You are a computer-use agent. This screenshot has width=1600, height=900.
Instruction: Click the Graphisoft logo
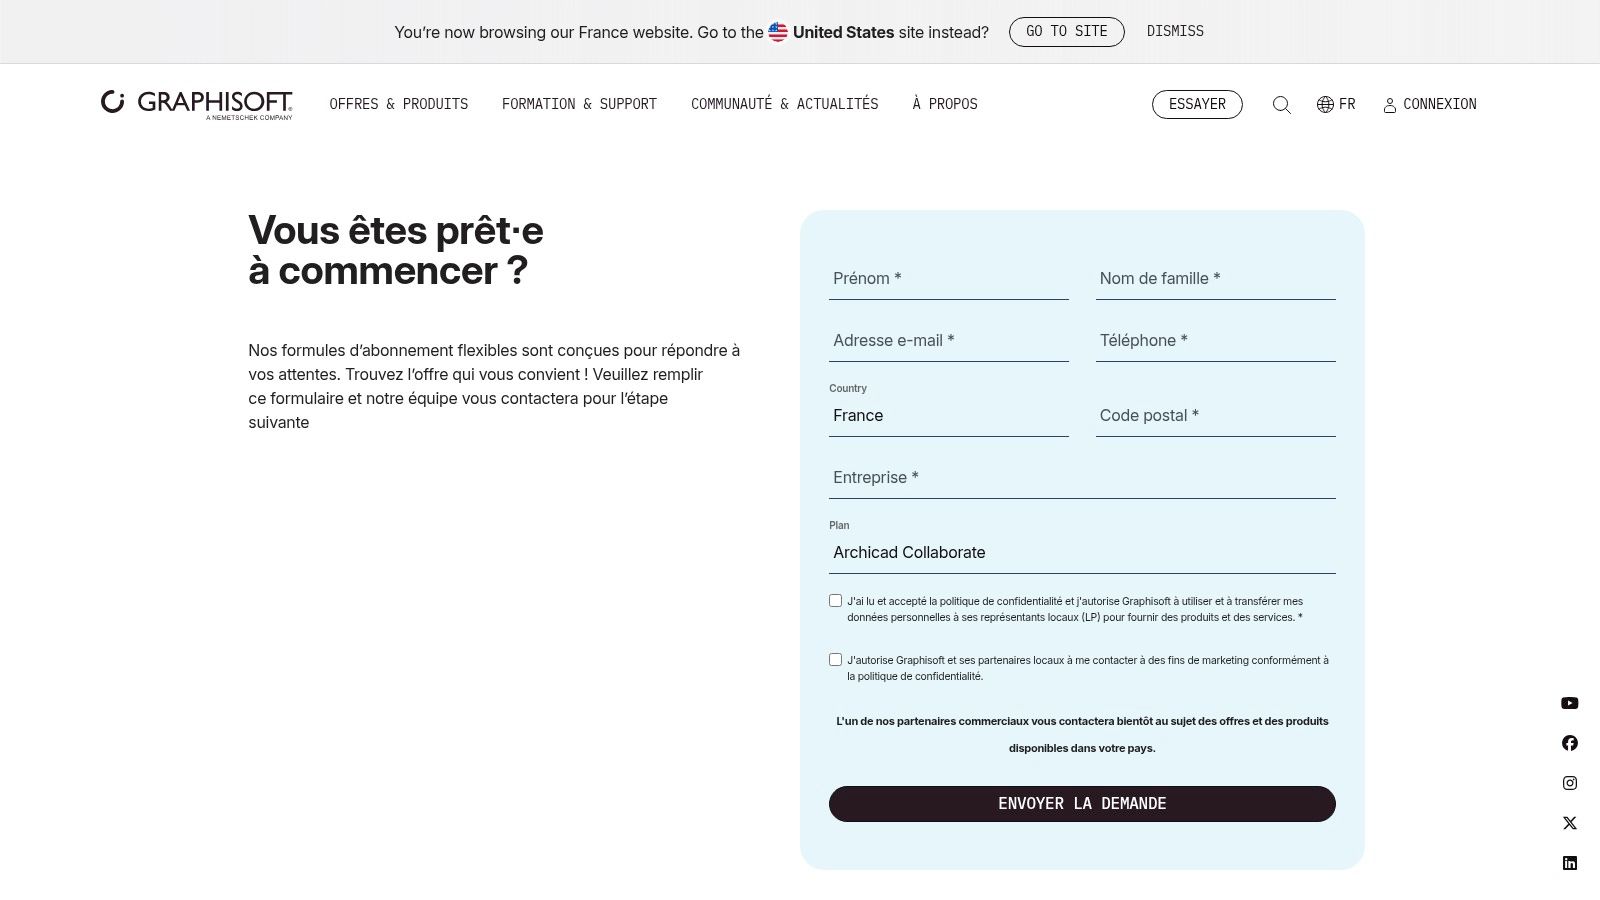[x=197, y=104]
